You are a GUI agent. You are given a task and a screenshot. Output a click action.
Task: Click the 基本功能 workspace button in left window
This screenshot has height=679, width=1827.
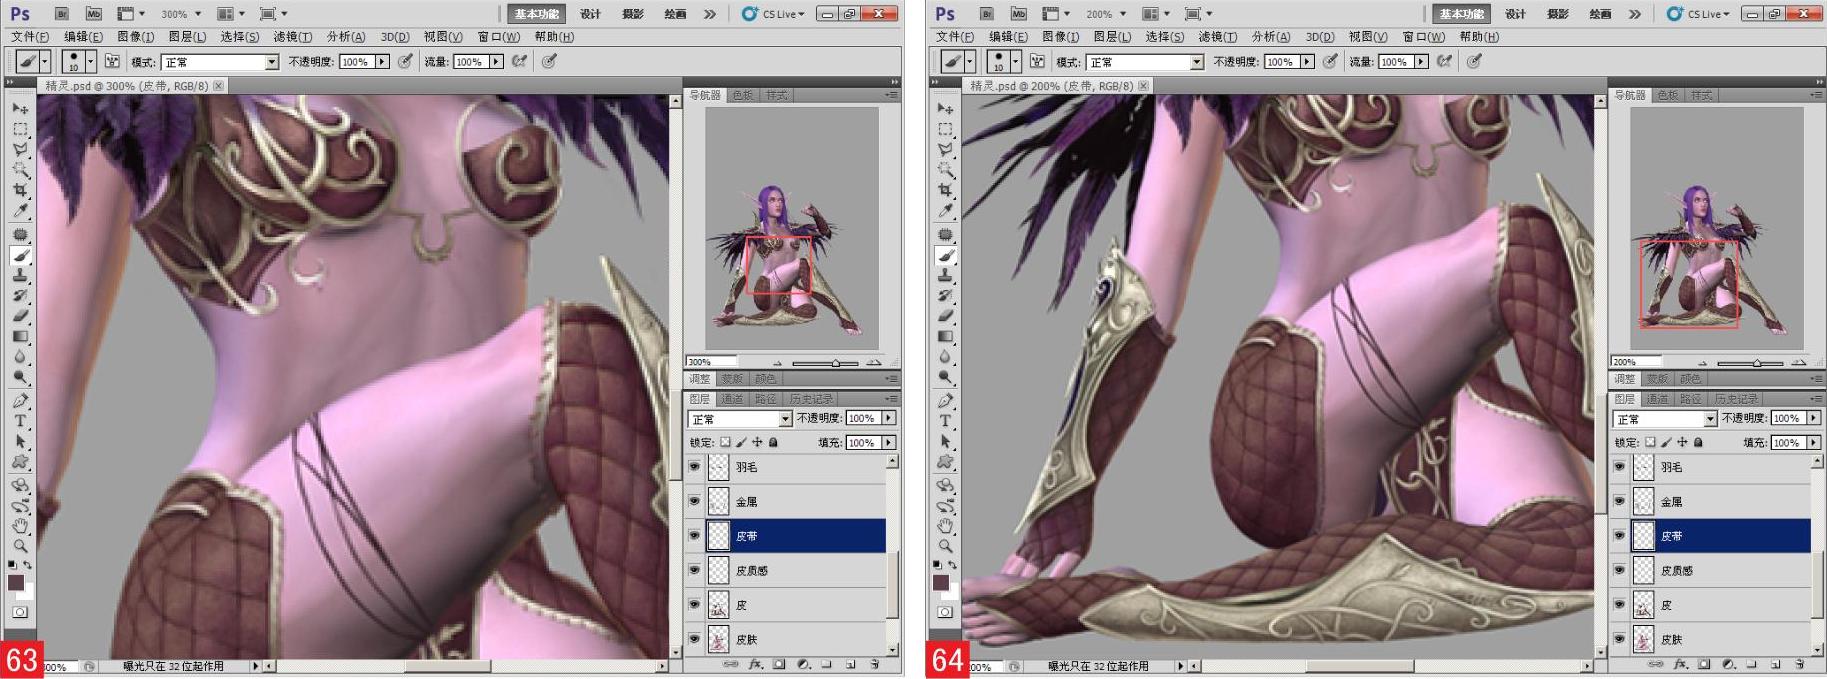537,14
